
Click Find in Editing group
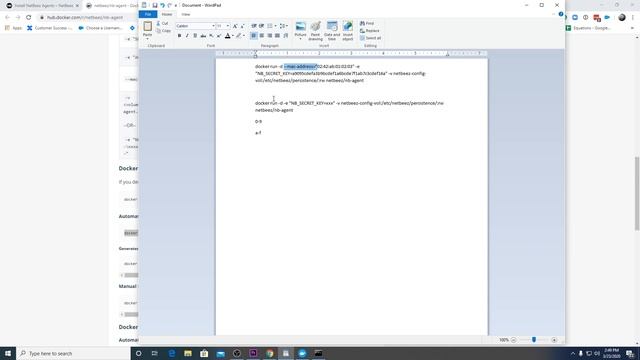pos(367,23)
